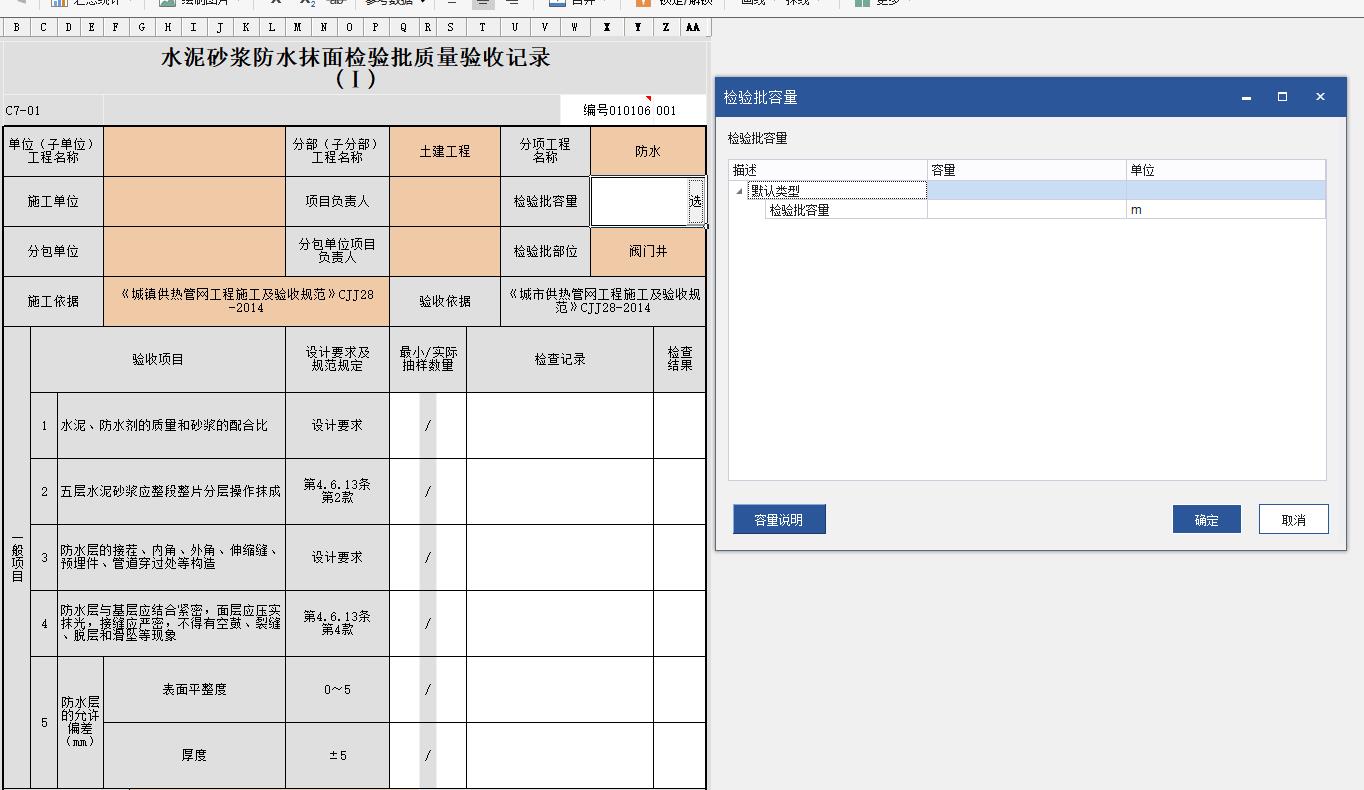Click the sampling cell for 表面平整度 row
The height and width of the screenshot is (790, 1364).
(x=428, y=690)
